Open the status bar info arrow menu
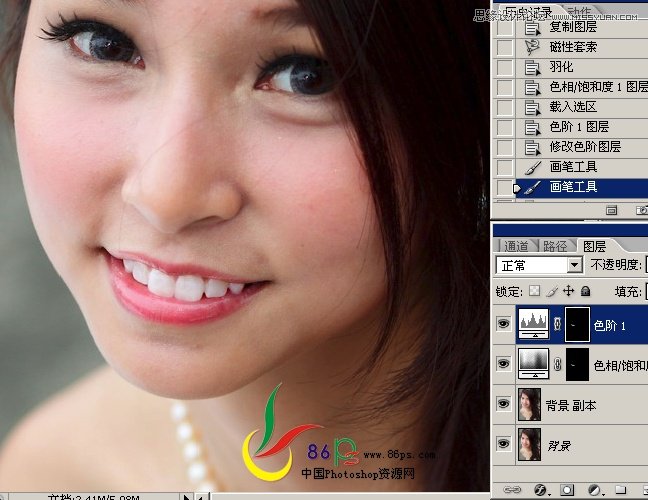 (187, 497)
